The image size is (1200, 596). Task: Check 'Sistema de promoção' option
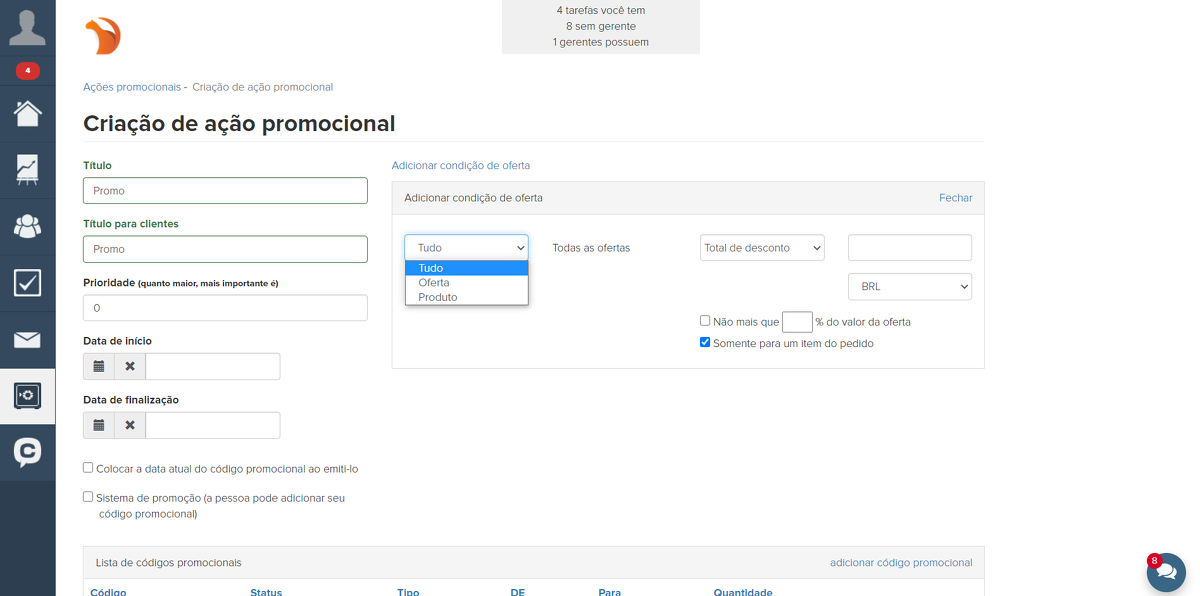pyautogui.click(x=88, y=497)
